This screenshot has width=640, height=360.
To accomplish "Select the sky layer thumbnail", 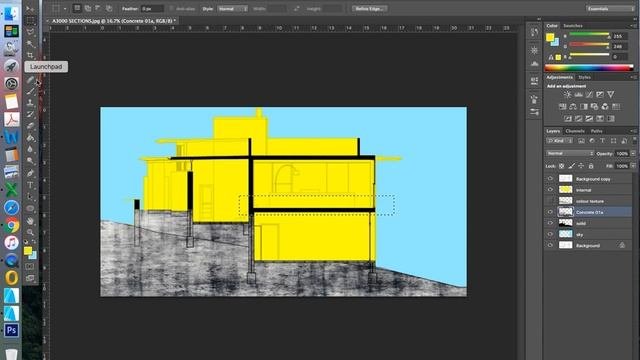I will pos(565,234).
